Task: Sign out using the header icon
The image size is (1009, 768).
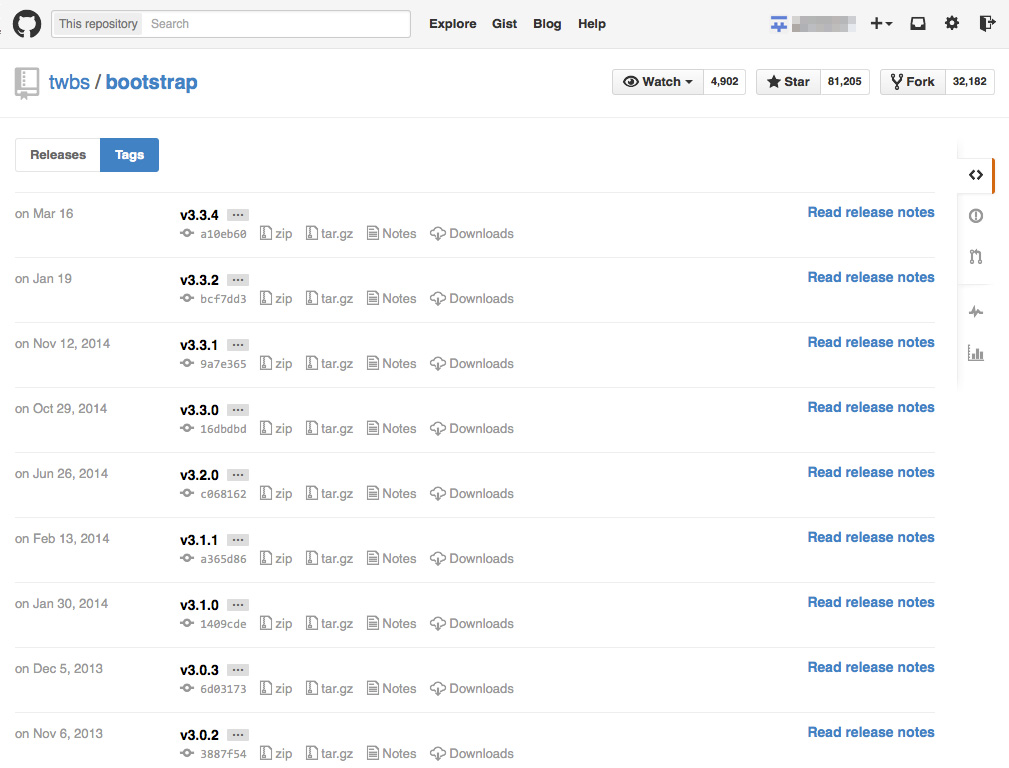Action: (x=986, y=23)
